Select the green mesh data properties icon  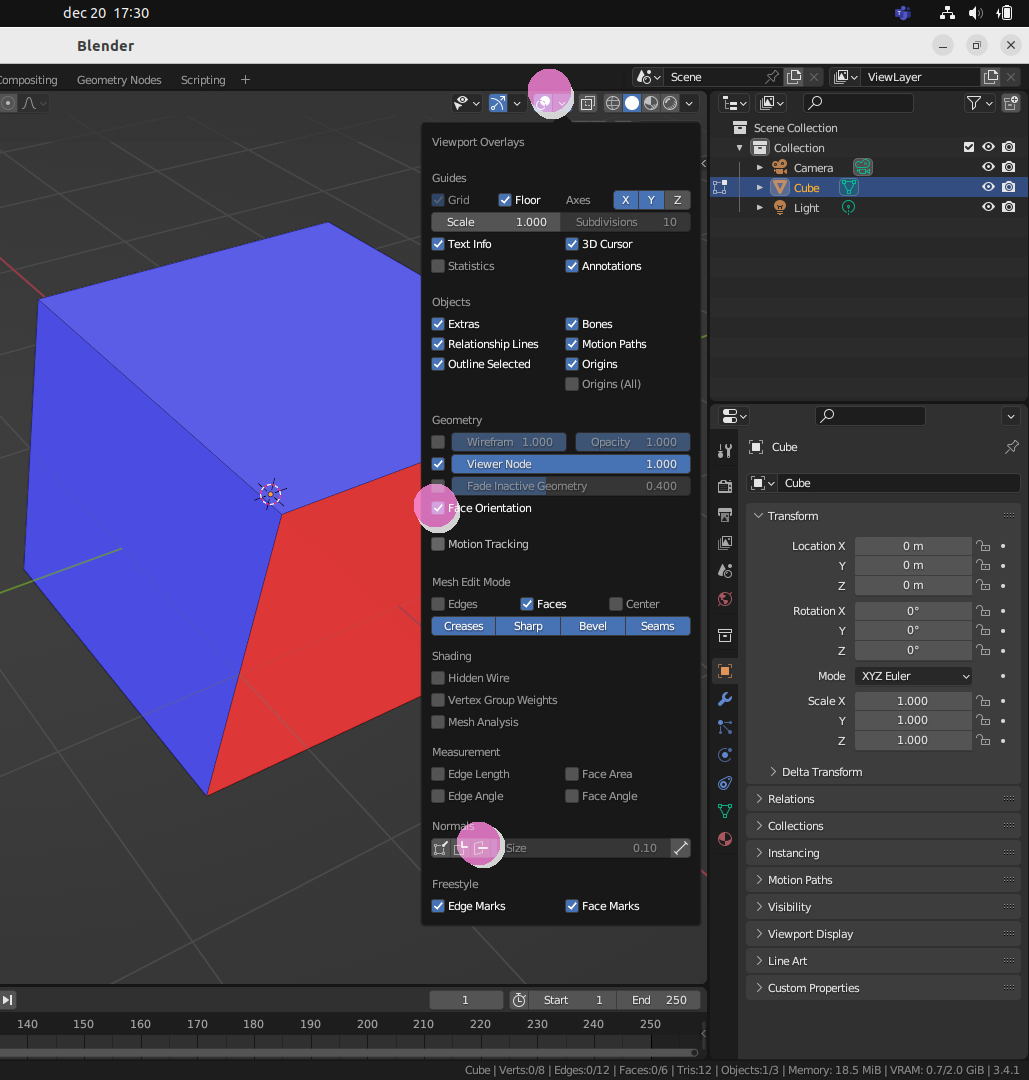point(724,811)
